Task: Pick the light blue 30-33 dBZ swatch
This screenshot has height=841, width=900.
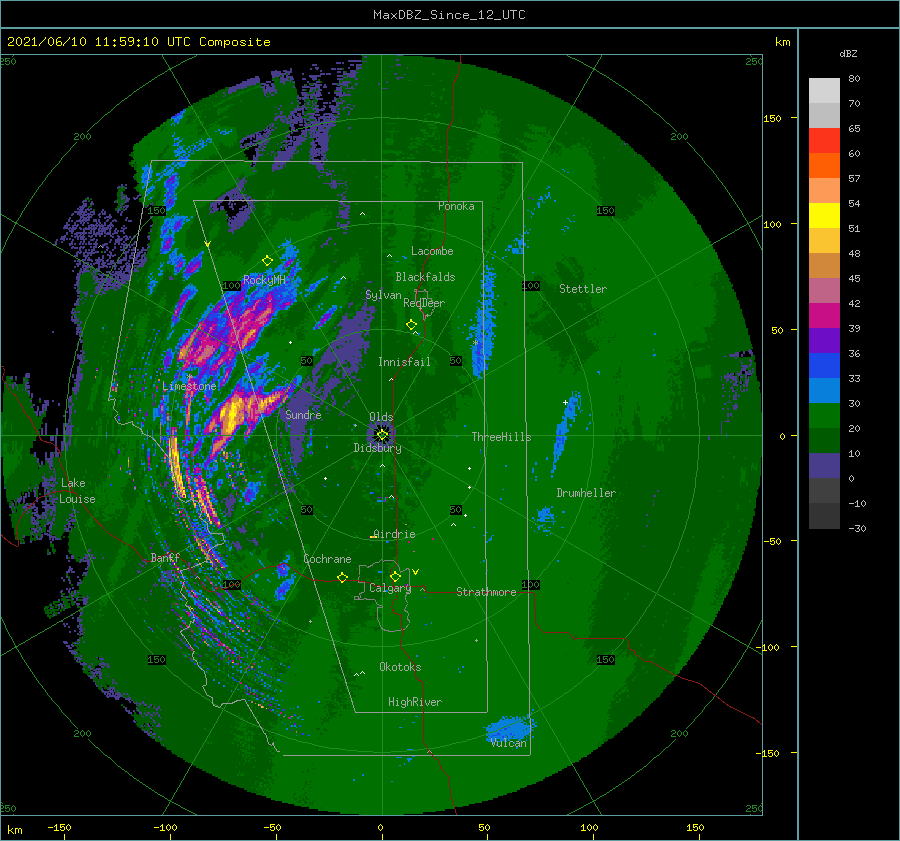Action: [824, 391]
